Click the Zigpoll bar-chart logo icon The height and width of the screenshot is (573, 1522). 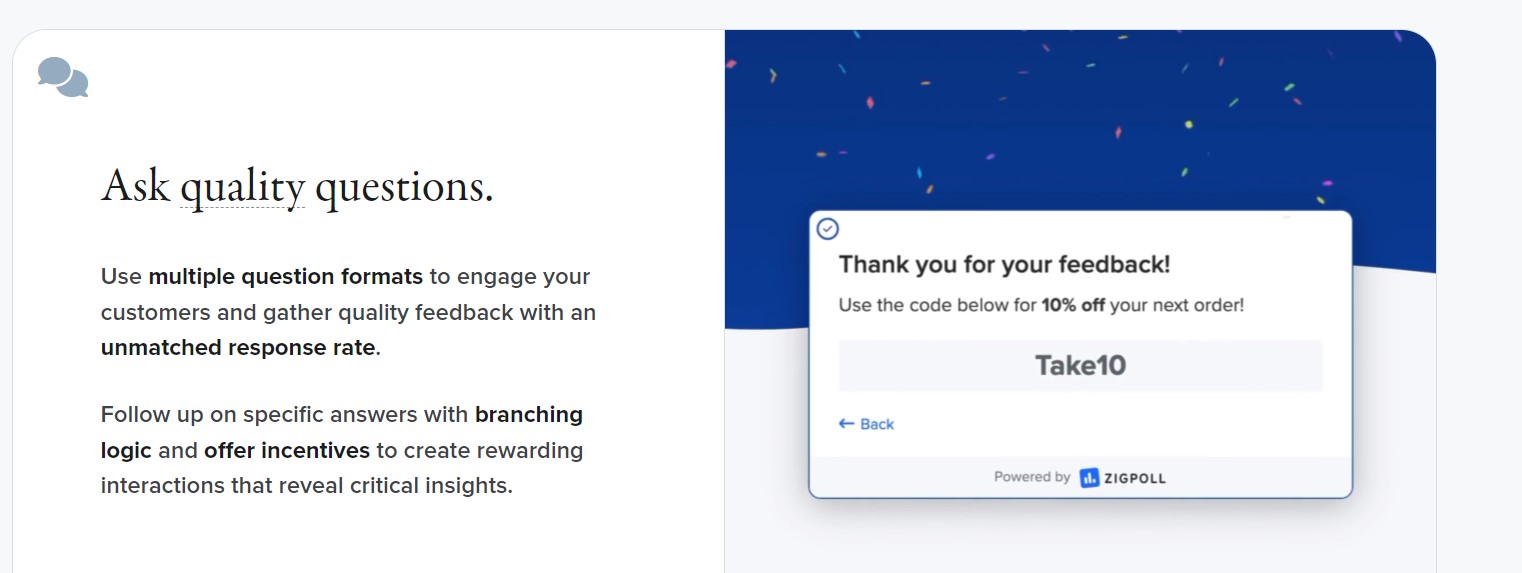pos(1090,478)
